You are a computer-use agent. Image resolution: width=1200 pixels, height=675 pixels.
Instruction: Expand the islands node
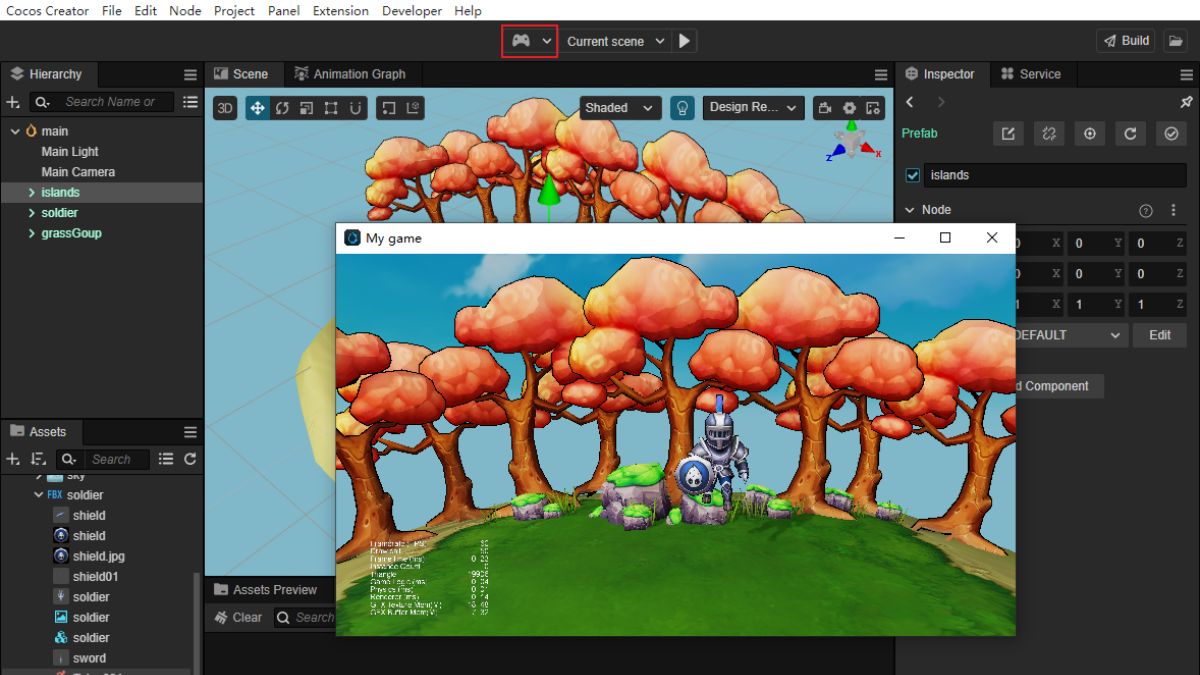tap(32, 192)
